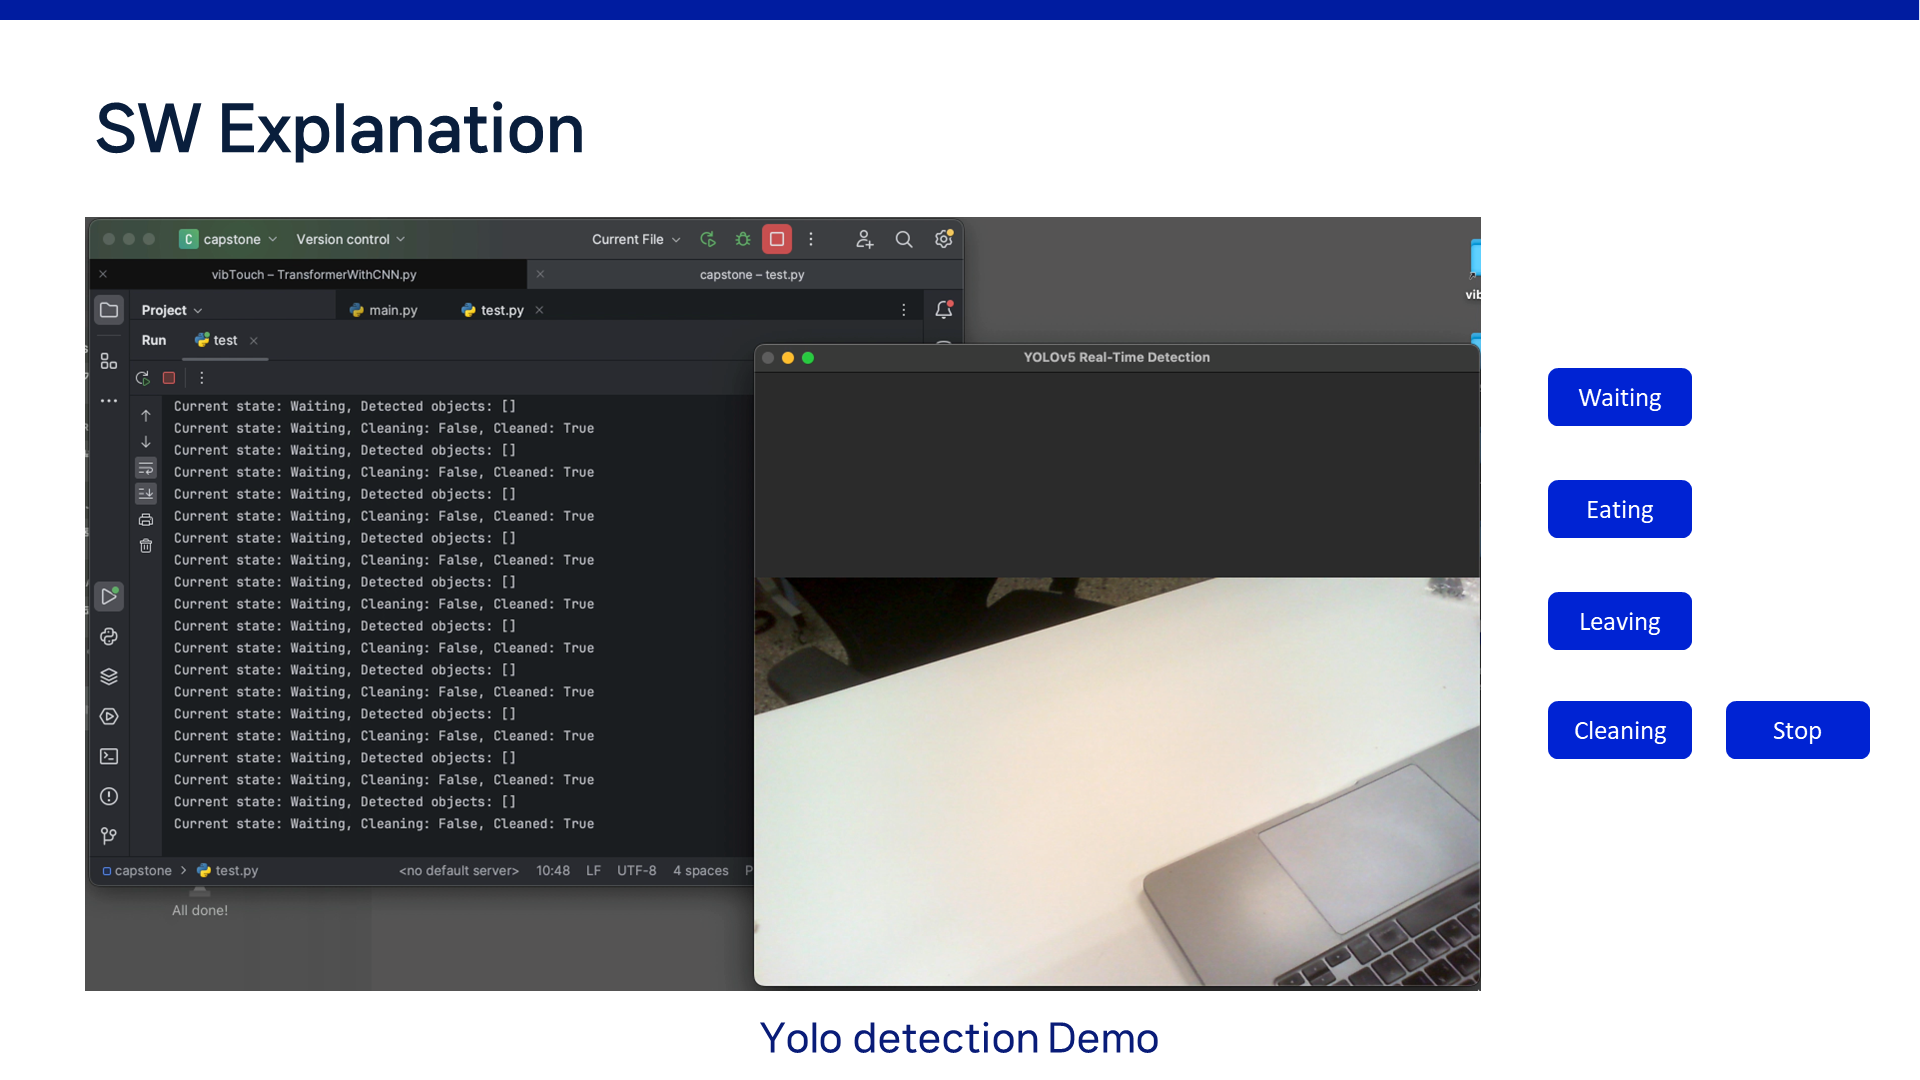Toggle soft-wrap in the Run console
This screenshot has width=1920, height=1080.
(x=146, y=468)
